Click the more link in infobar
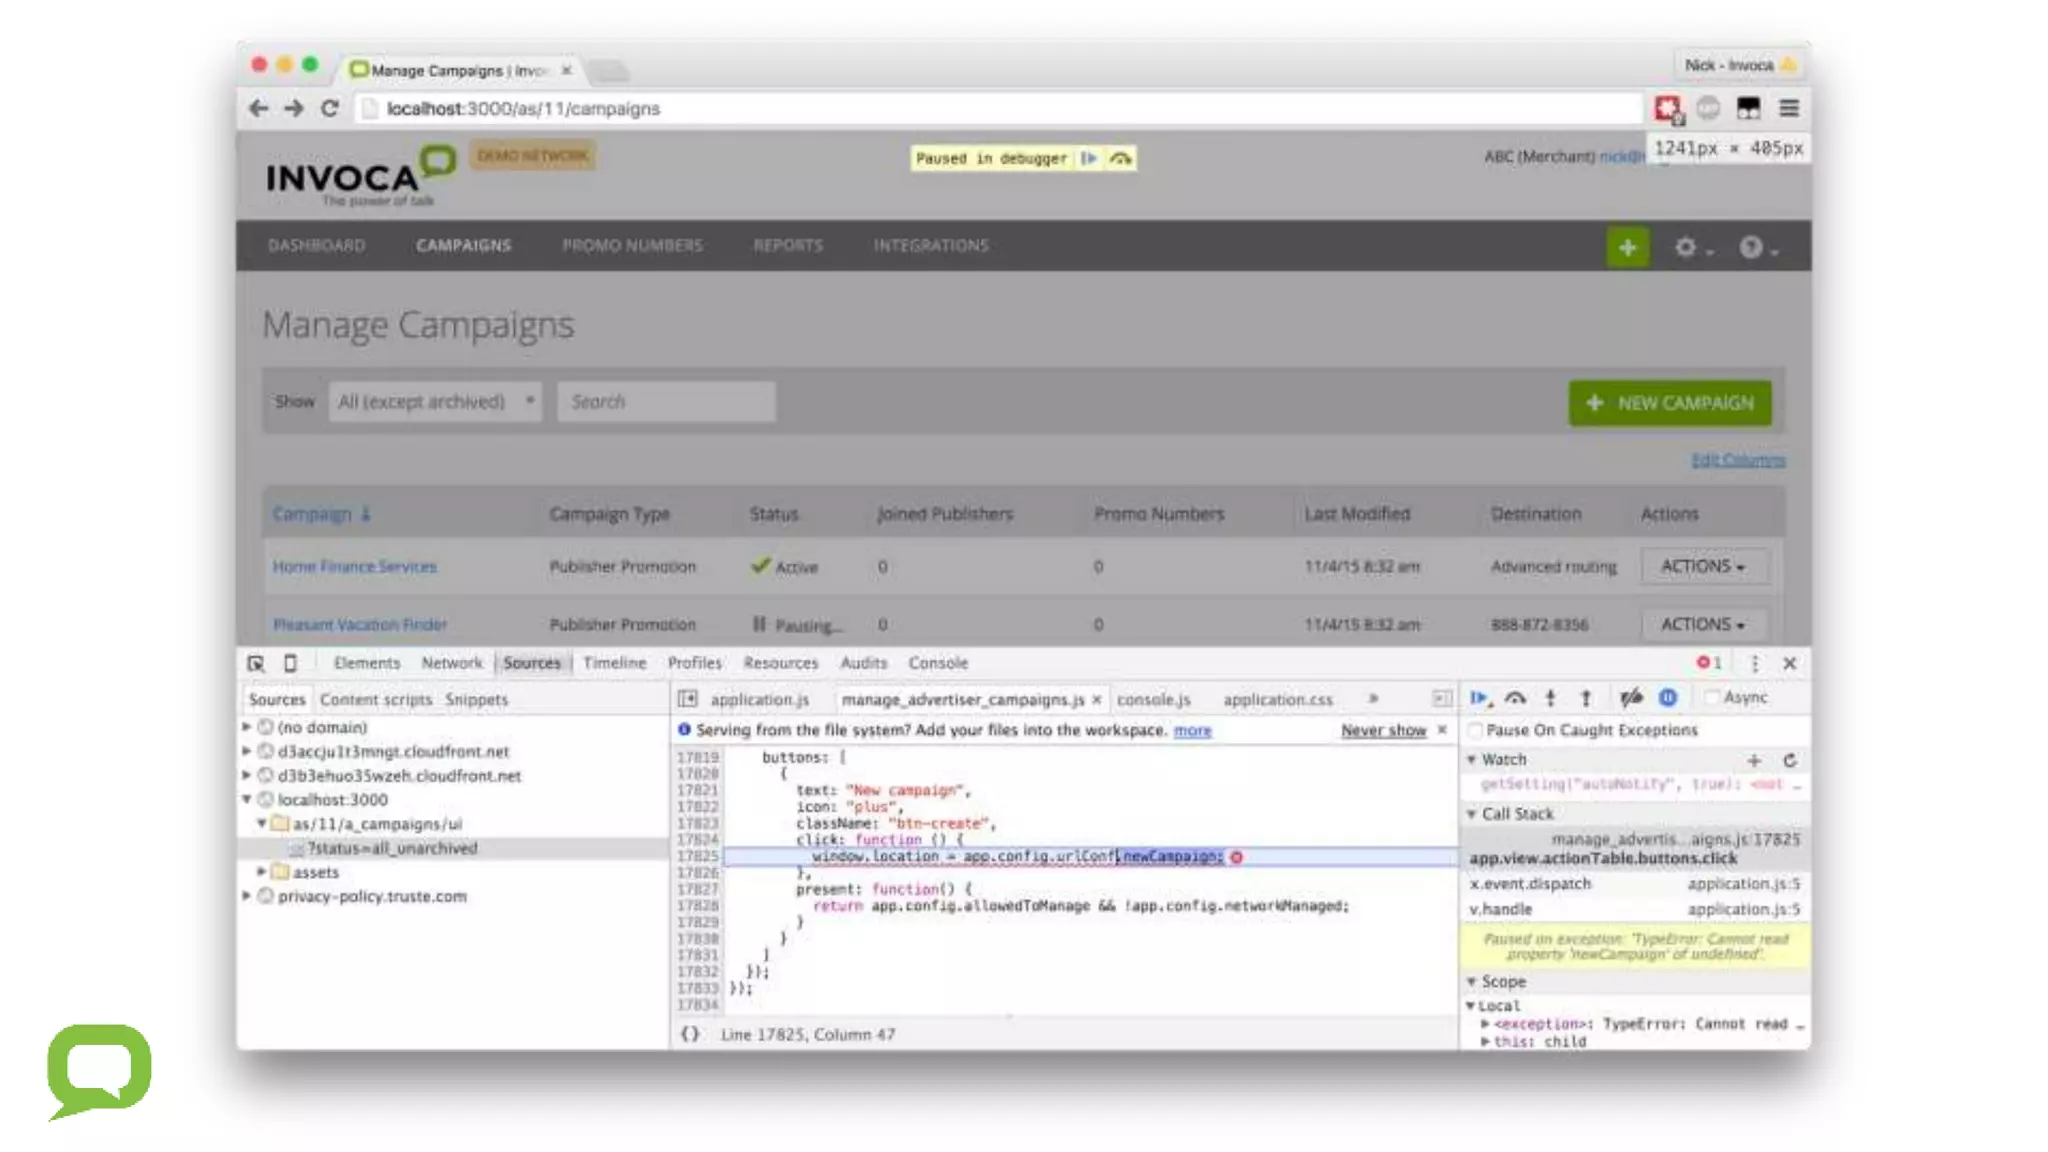2048x1152 pixels. click(x=1192, y=731)
